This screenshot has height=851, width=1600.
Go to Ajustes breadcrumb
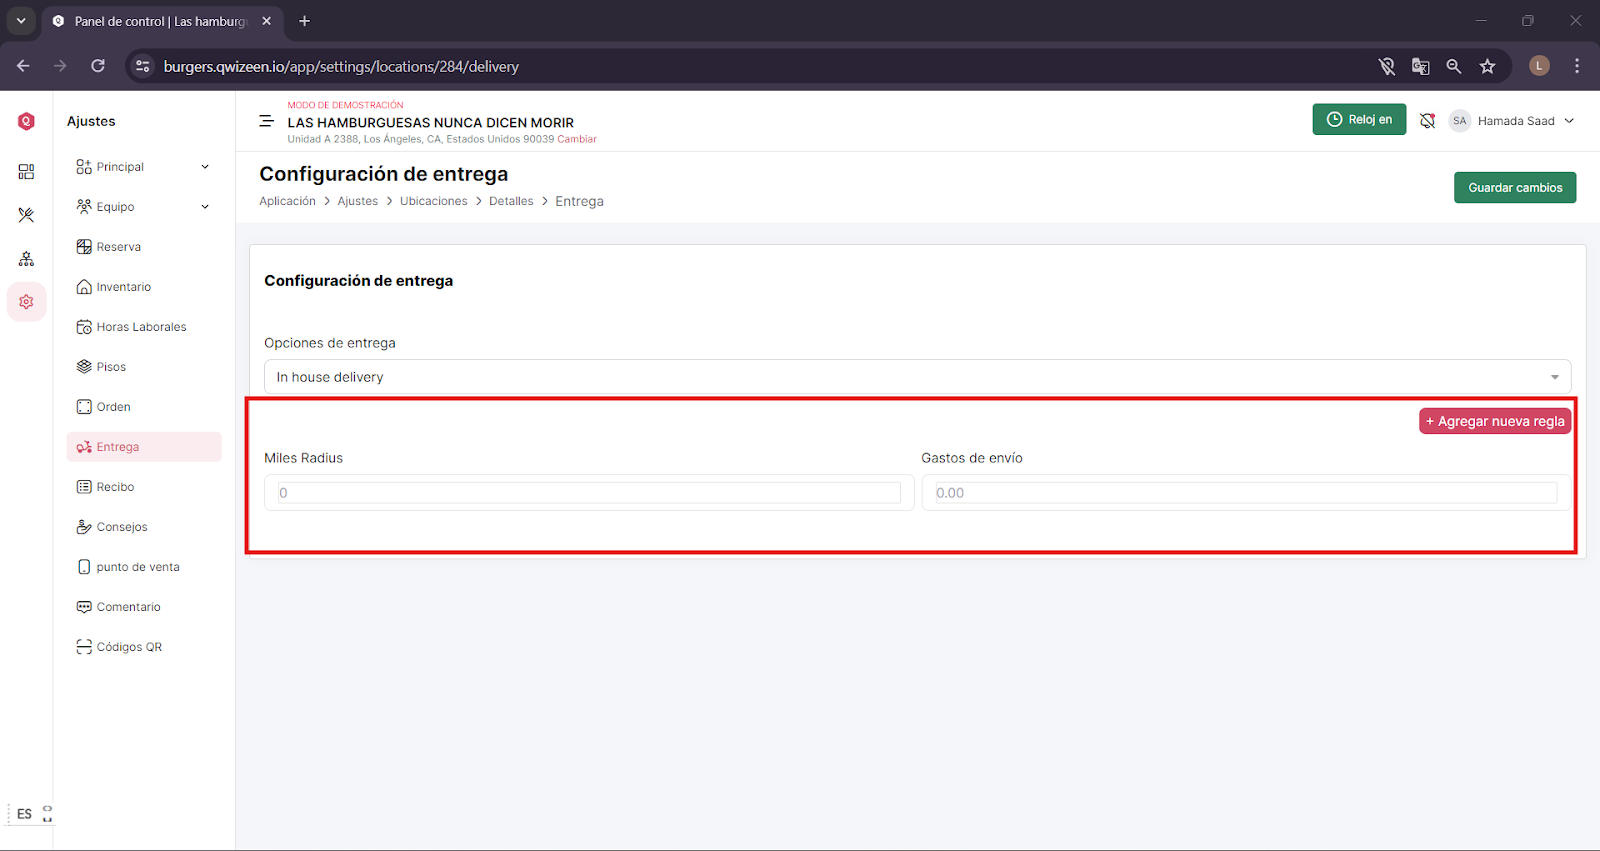pyautogui.click(x=358, y=201)
